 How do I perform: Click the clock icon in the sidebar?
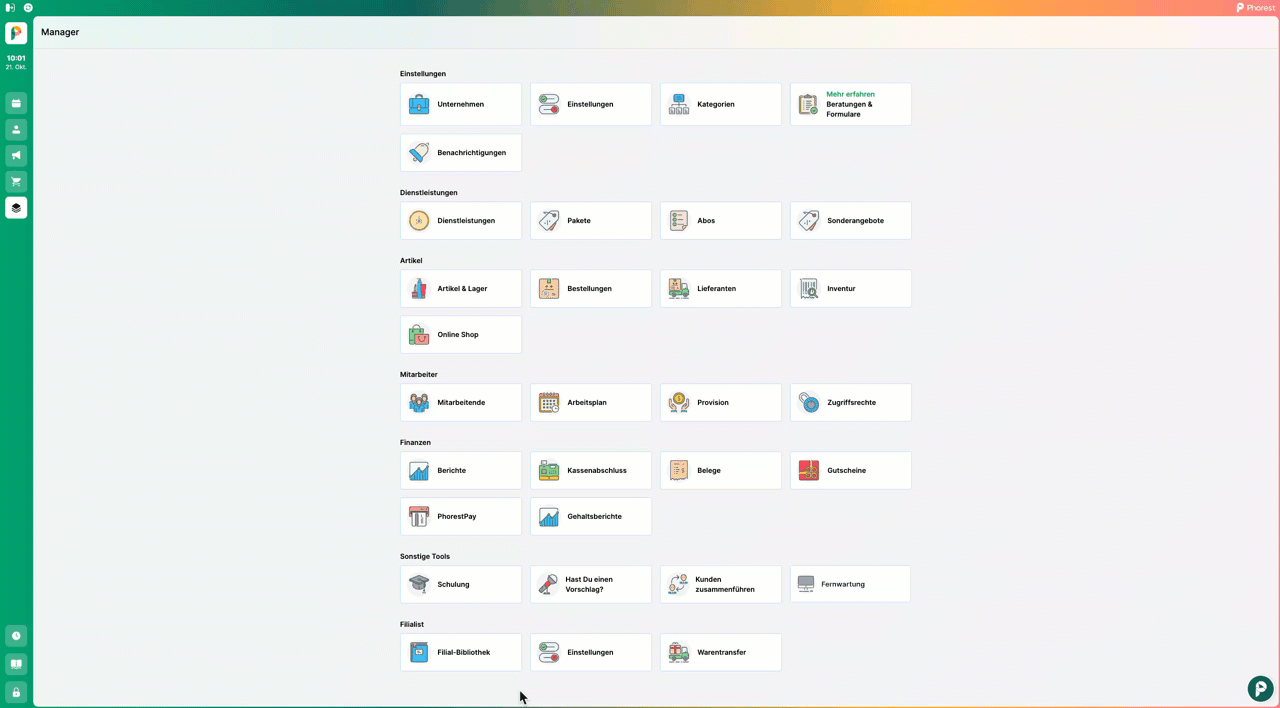point(16,636)
